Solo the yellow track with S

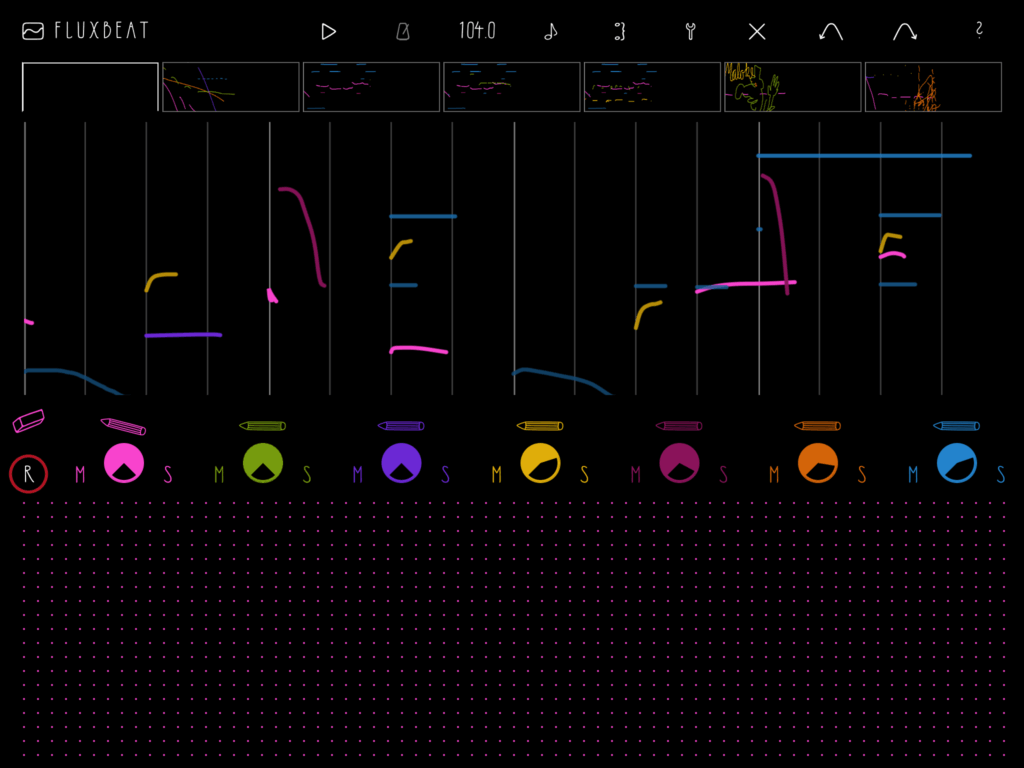click(584, 475)
